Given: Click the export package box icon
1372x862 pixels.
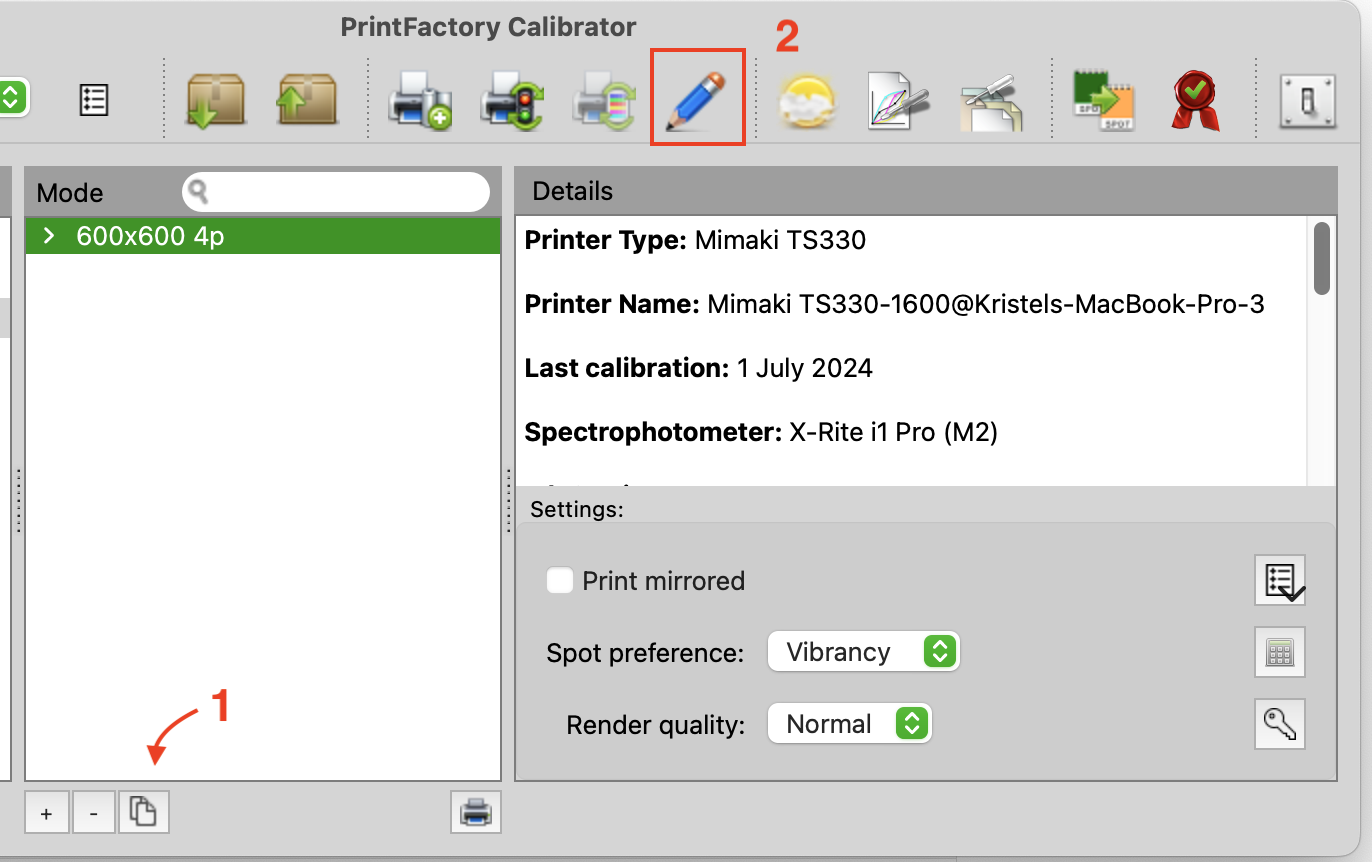Looking at the screenshot, I should coord(307,100).
